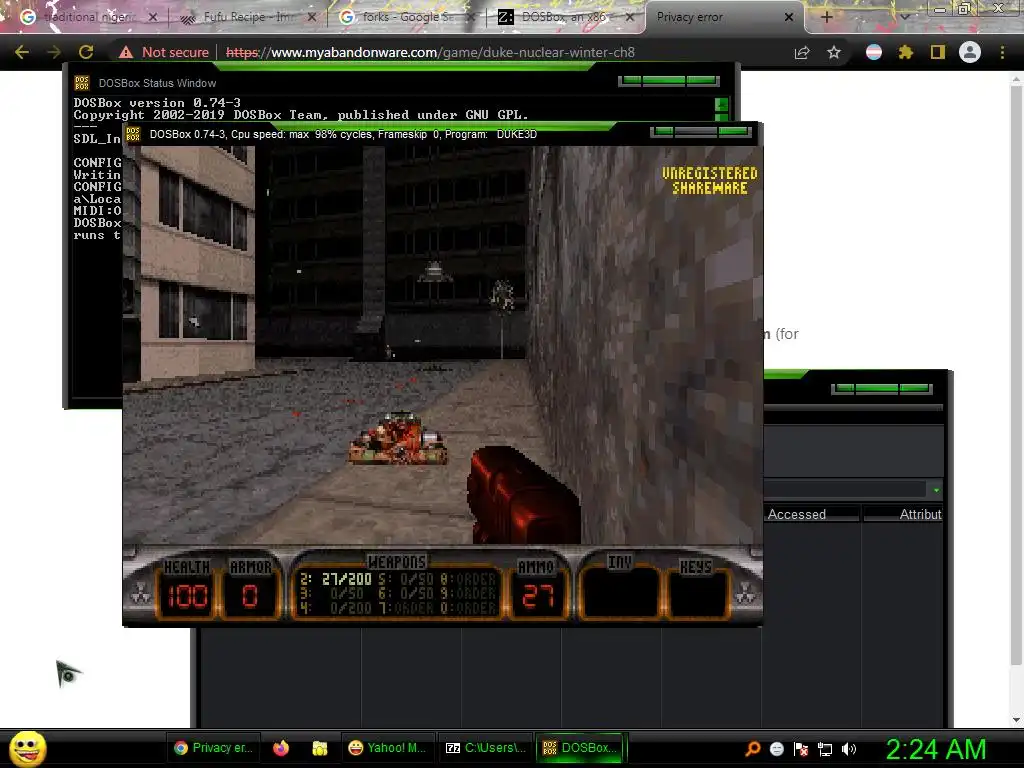
Task: Click the myabandonware URL address bar
Action: pos(430,52)
